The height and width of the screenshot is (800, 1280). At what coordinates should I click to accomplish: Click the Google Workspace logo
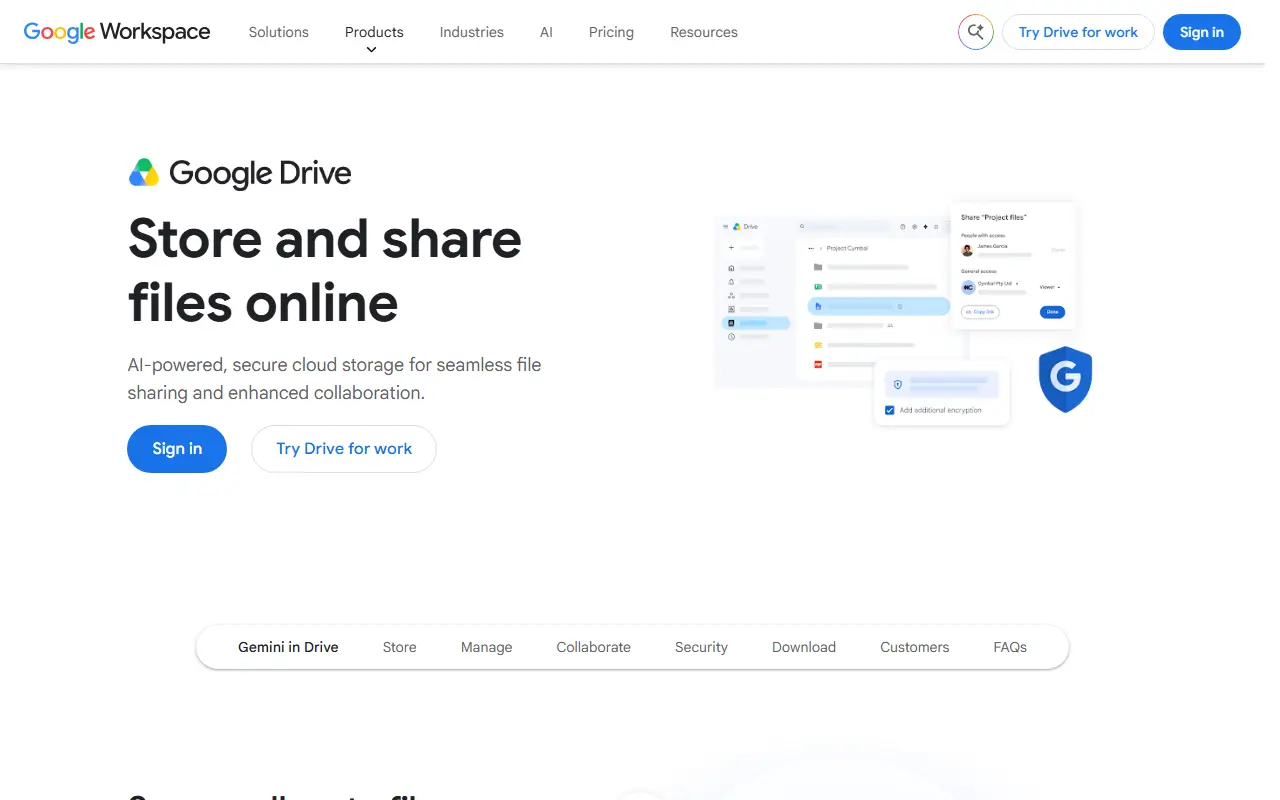[x=117, y=32]
